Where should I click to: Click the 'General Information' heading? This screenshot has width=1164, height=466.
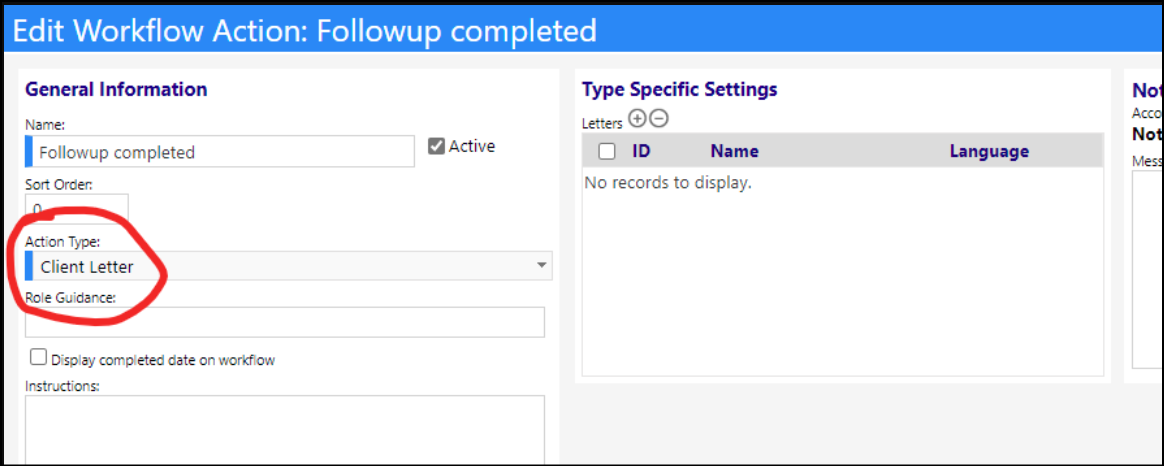point(116,90)
